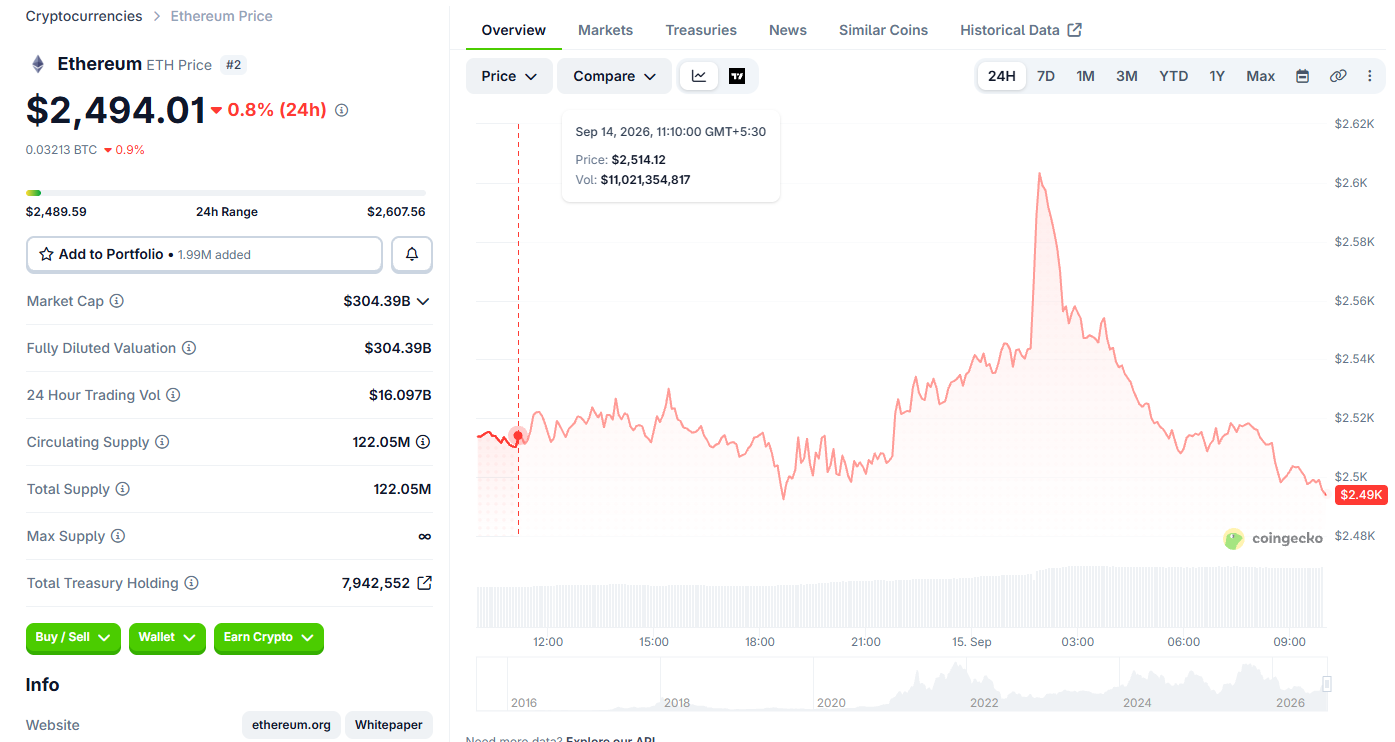Select 1M time range
This screenshot has height=742, width=1395.
coord(1085,76)
